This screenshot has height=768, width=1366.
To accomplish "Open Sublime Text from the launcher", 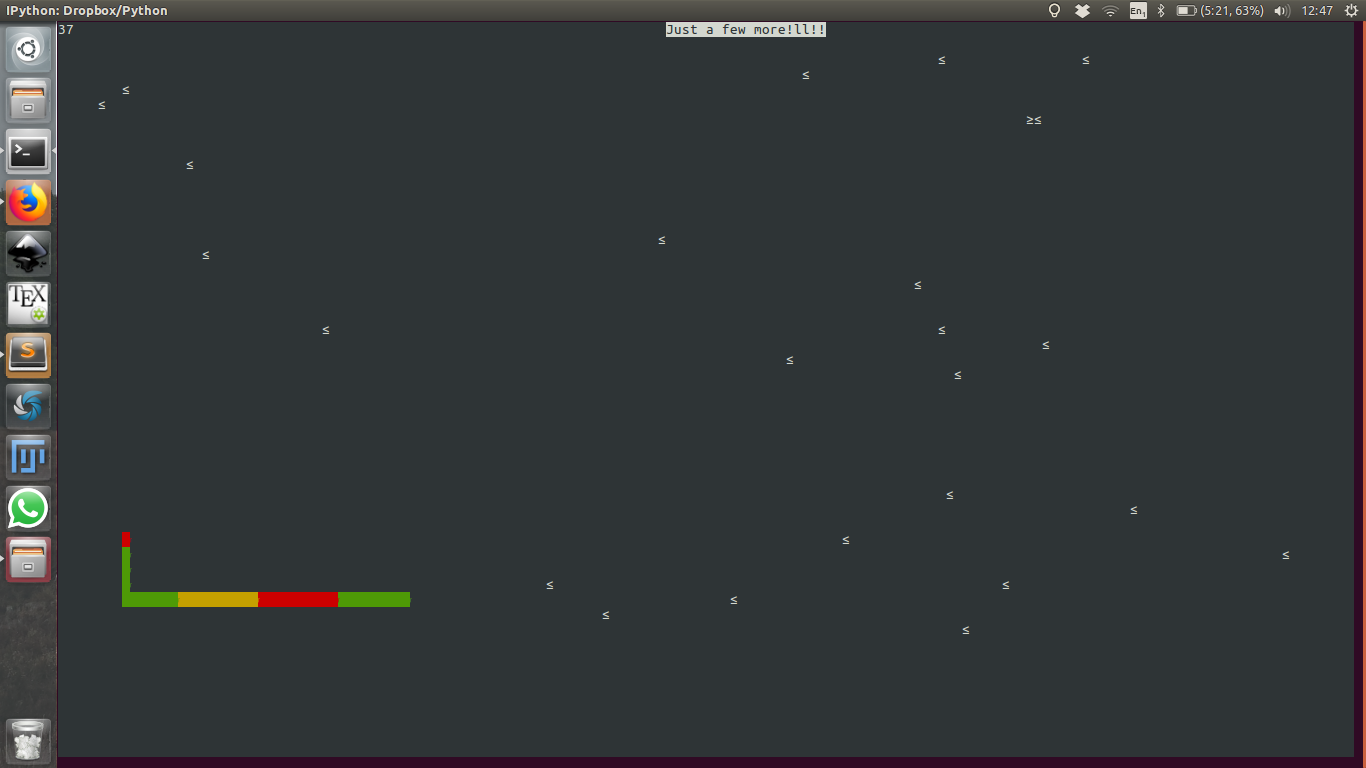I will pos(28,354).
